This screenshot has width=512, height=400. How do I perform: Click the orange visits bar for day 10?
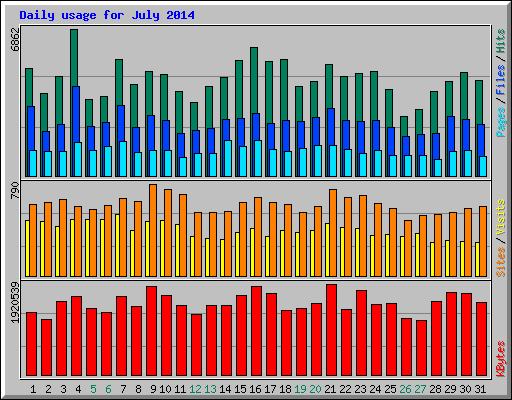pyautogui.click(x=168, y=233)
